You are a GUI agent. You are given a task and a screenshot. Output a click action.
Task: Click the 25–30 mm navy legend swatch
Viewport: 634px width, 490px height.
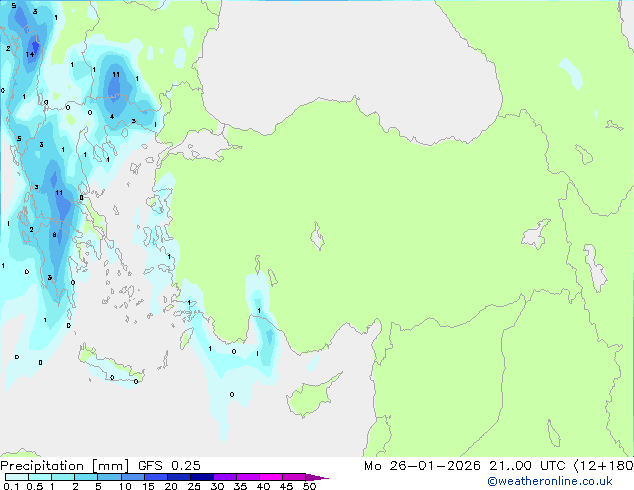(x=201, y=477)
